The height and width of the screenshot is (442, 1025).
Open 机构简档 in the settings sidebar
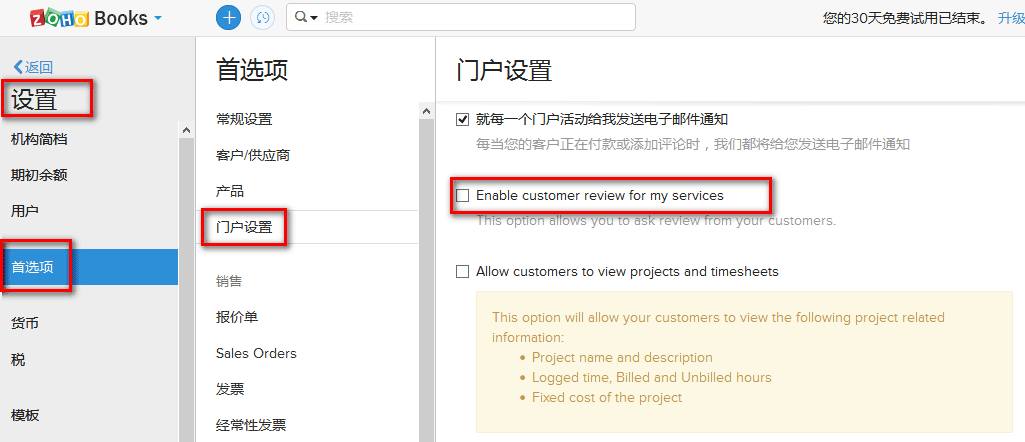39,139
